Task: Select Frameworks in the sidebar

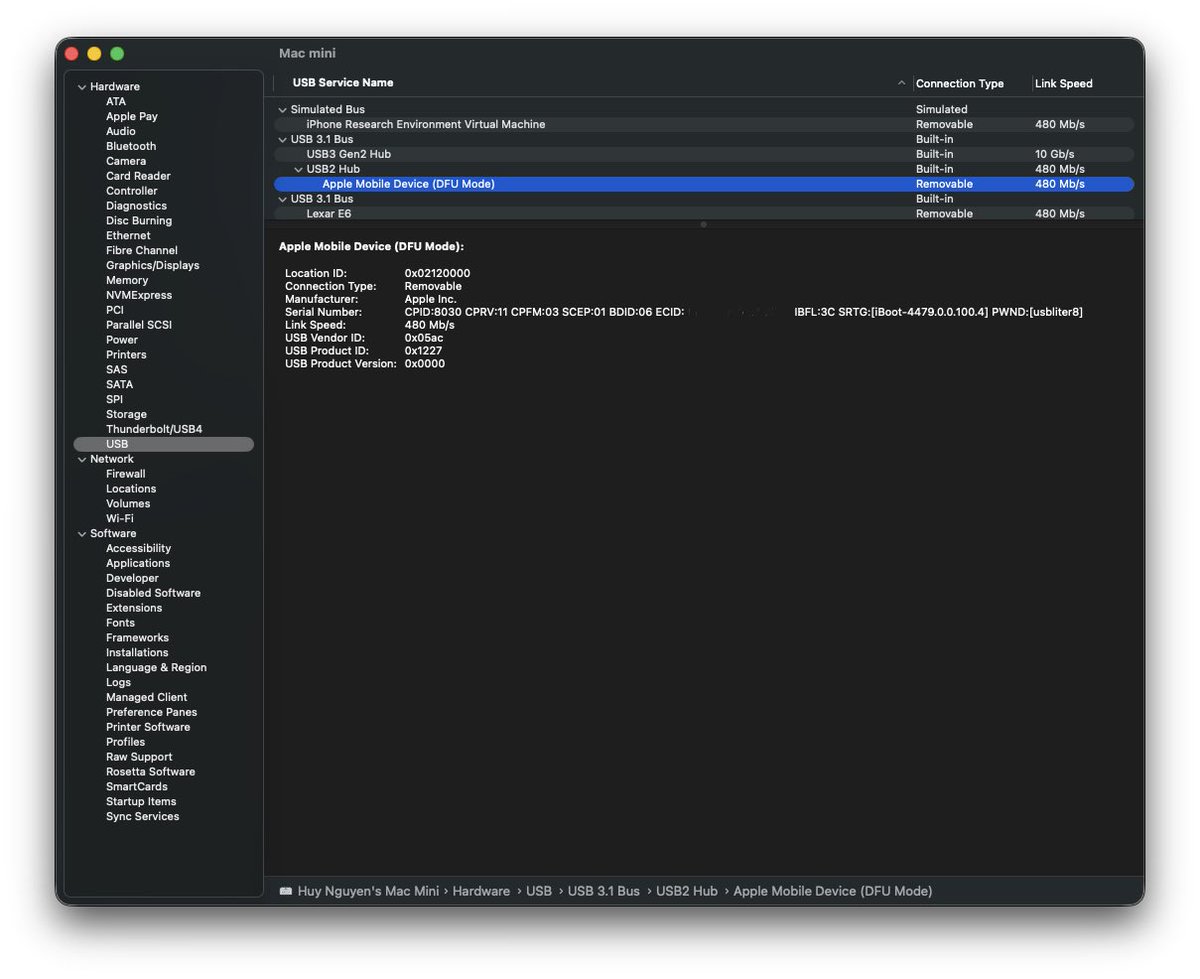Action: (137, 638)
